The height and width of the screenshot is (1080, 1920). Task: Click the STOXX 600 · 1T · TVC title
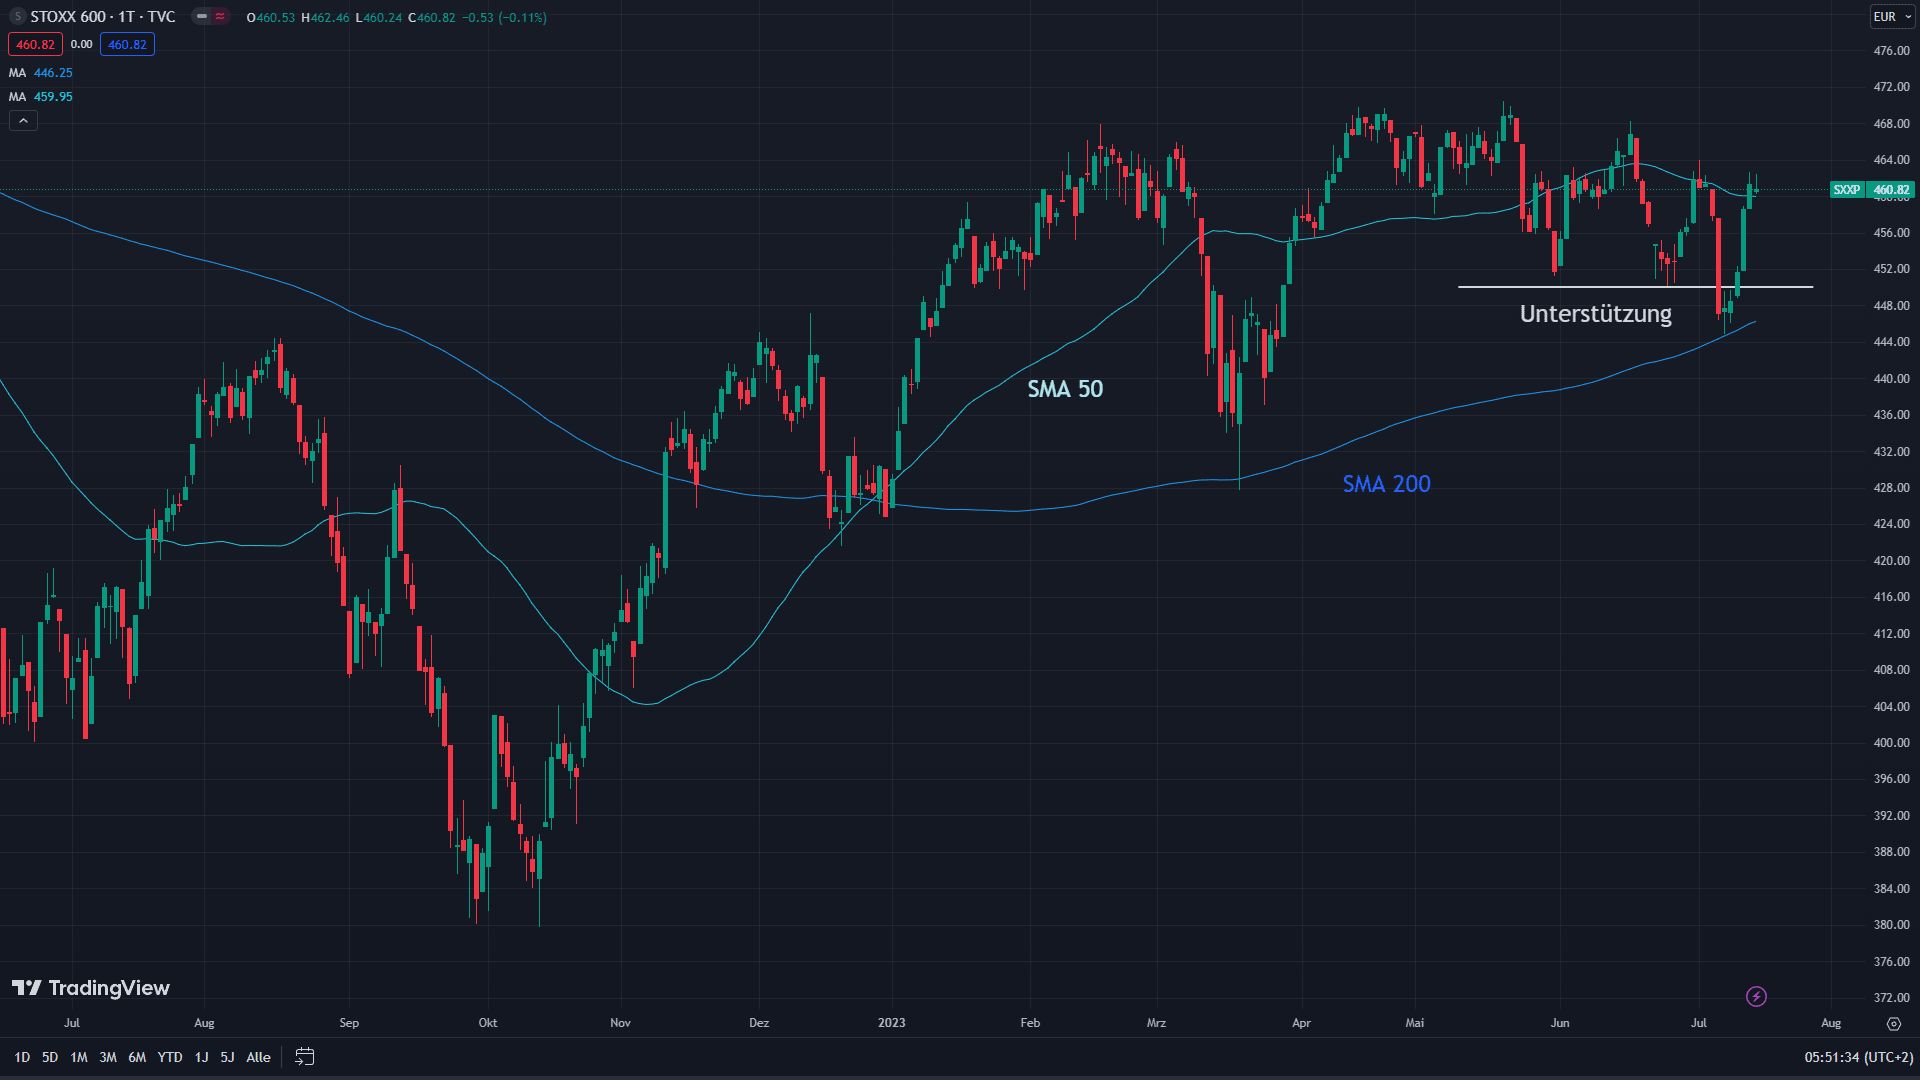click(x=103, y=17)
